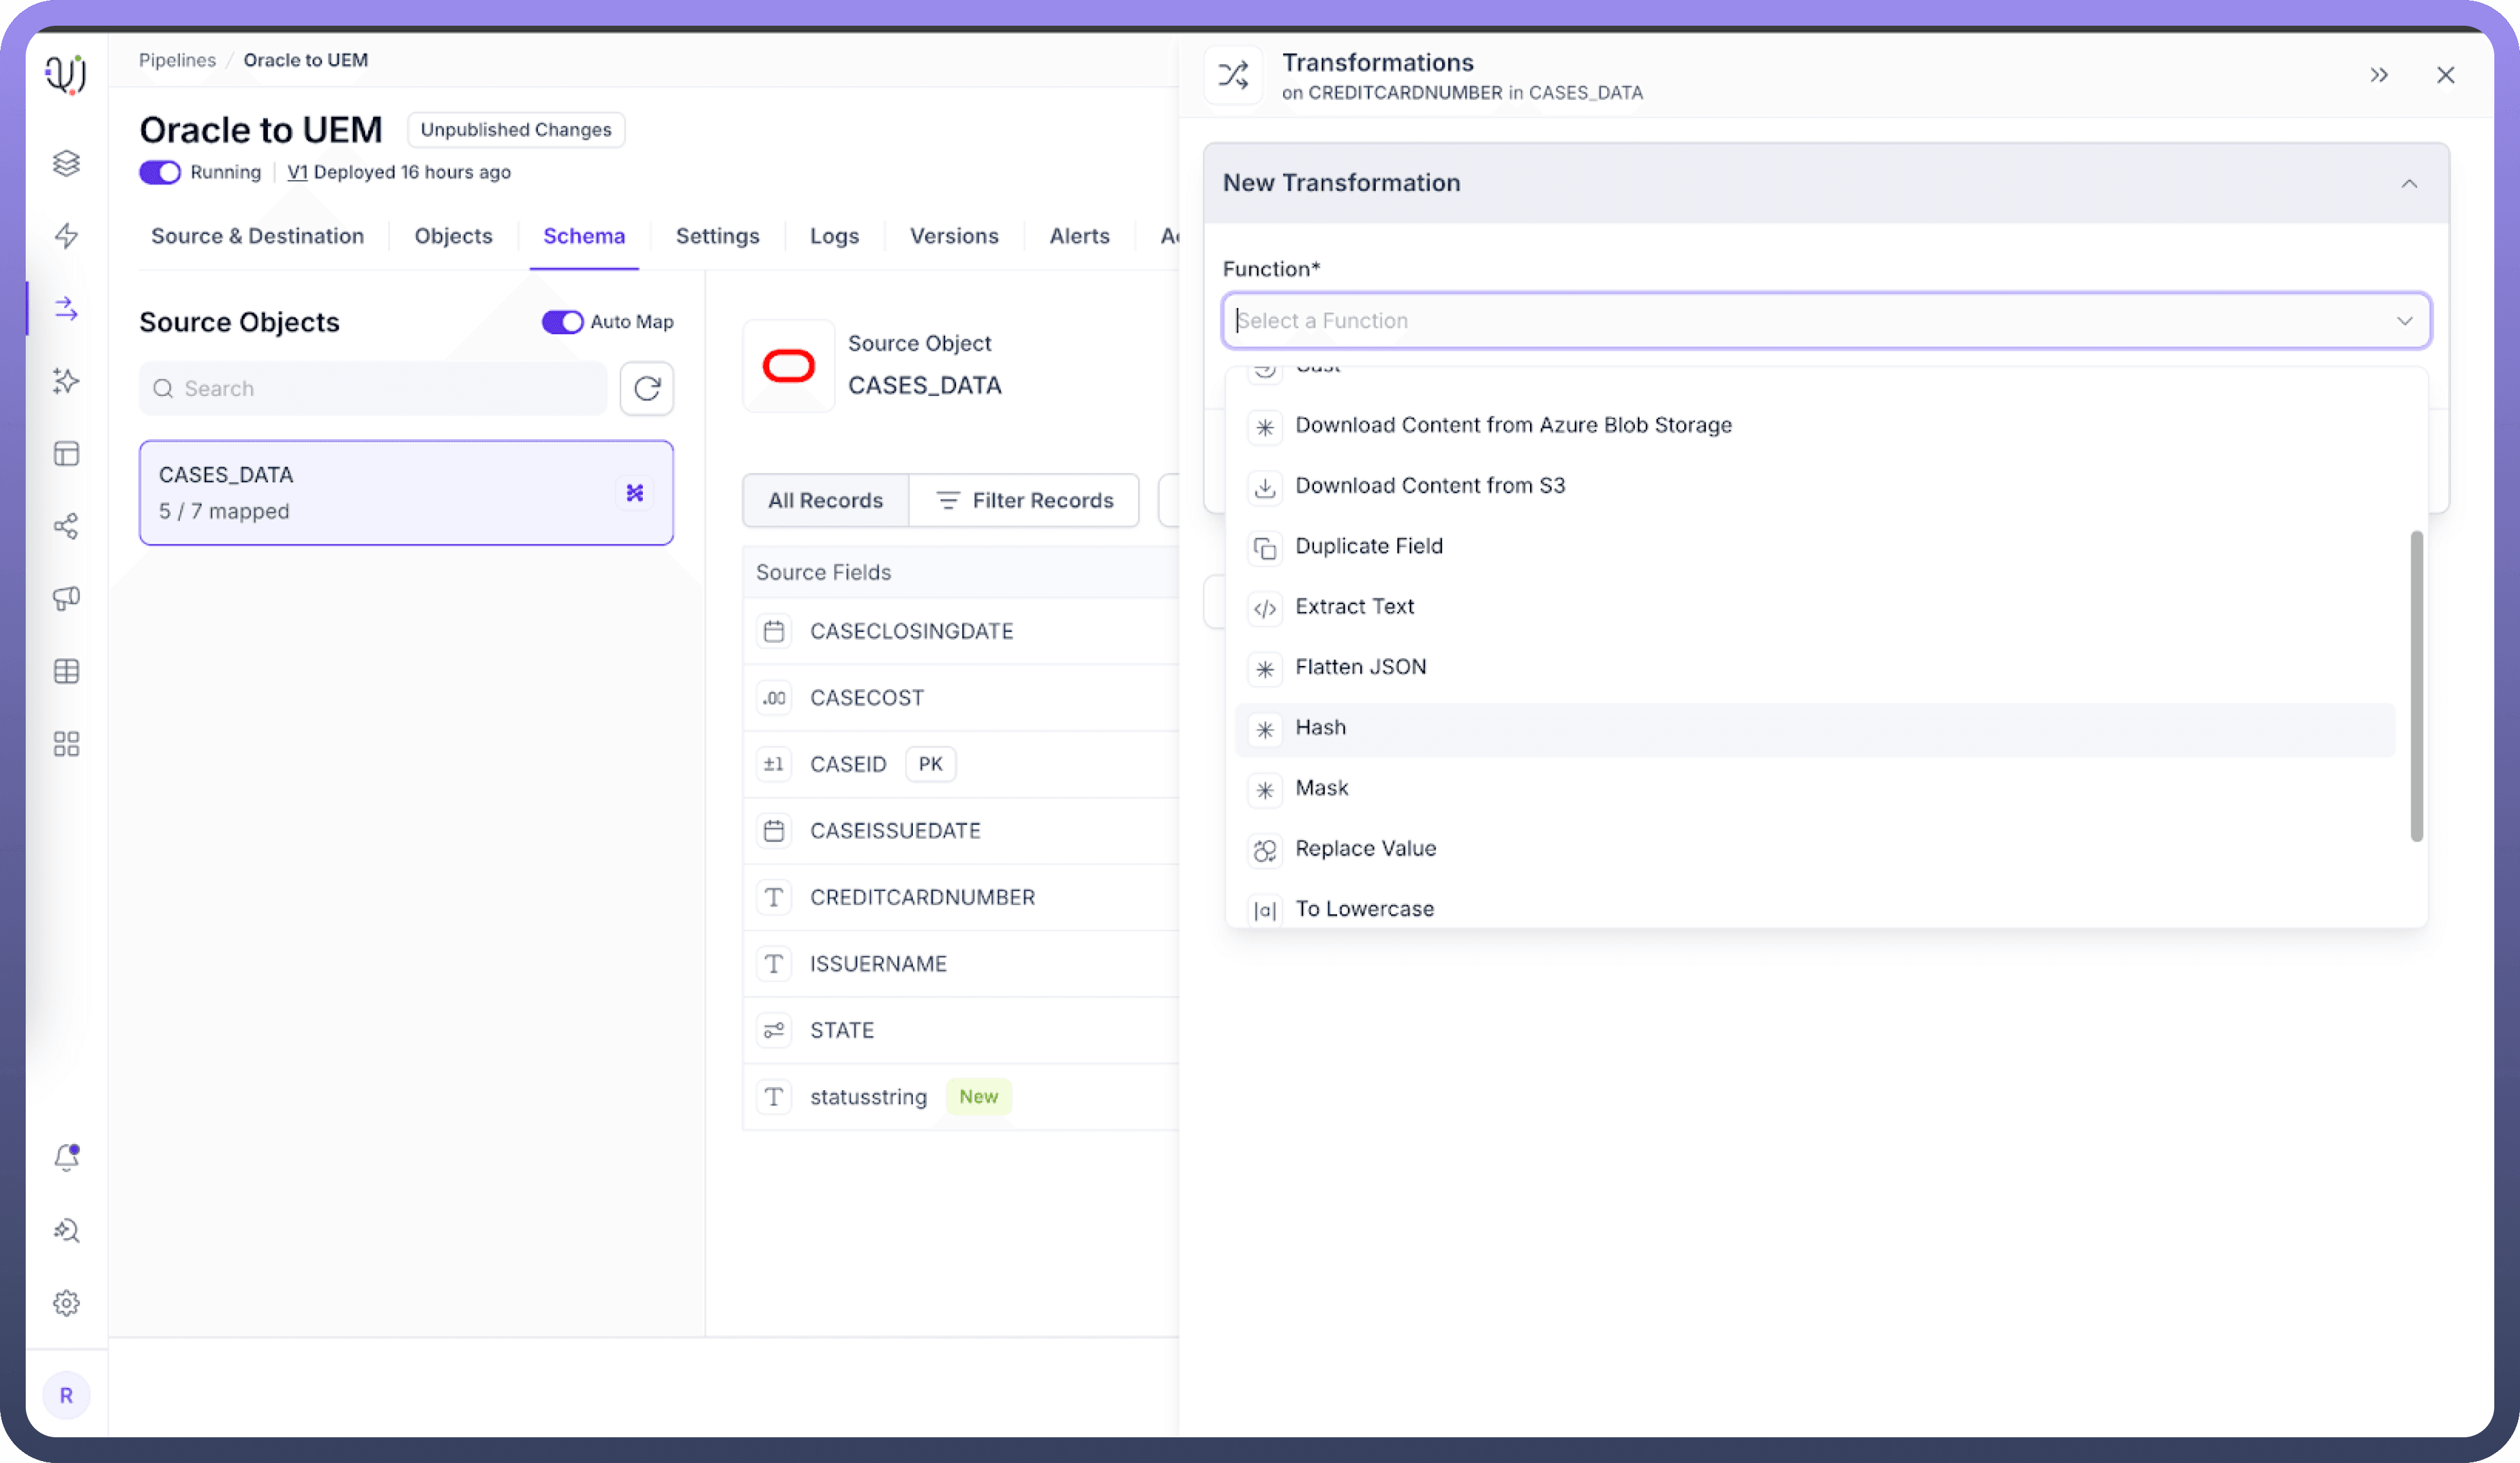Click the lightning bolt sidebar icon
This screenshot has height=1463, width=2520.
(66, 235)
